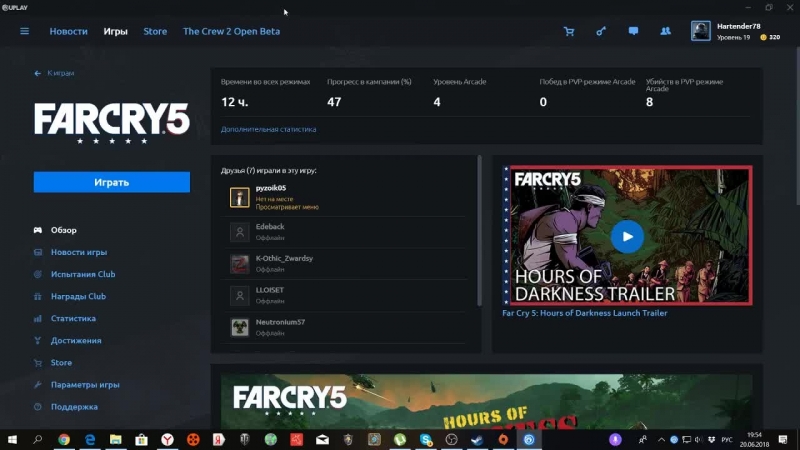This screenshot has height=450, width=800.
Task: Open Far Cry 5: Hours of Darkness Launch Trailer link
Action: pyautogui.click(x=585, y=313)
